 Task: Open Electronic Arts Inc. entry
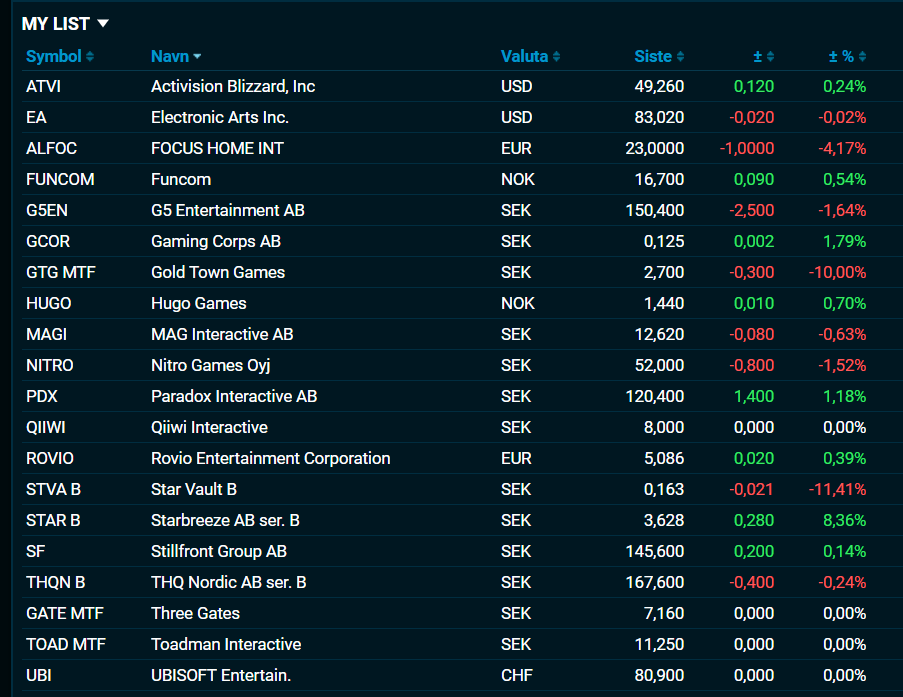(x=219, y=118)
